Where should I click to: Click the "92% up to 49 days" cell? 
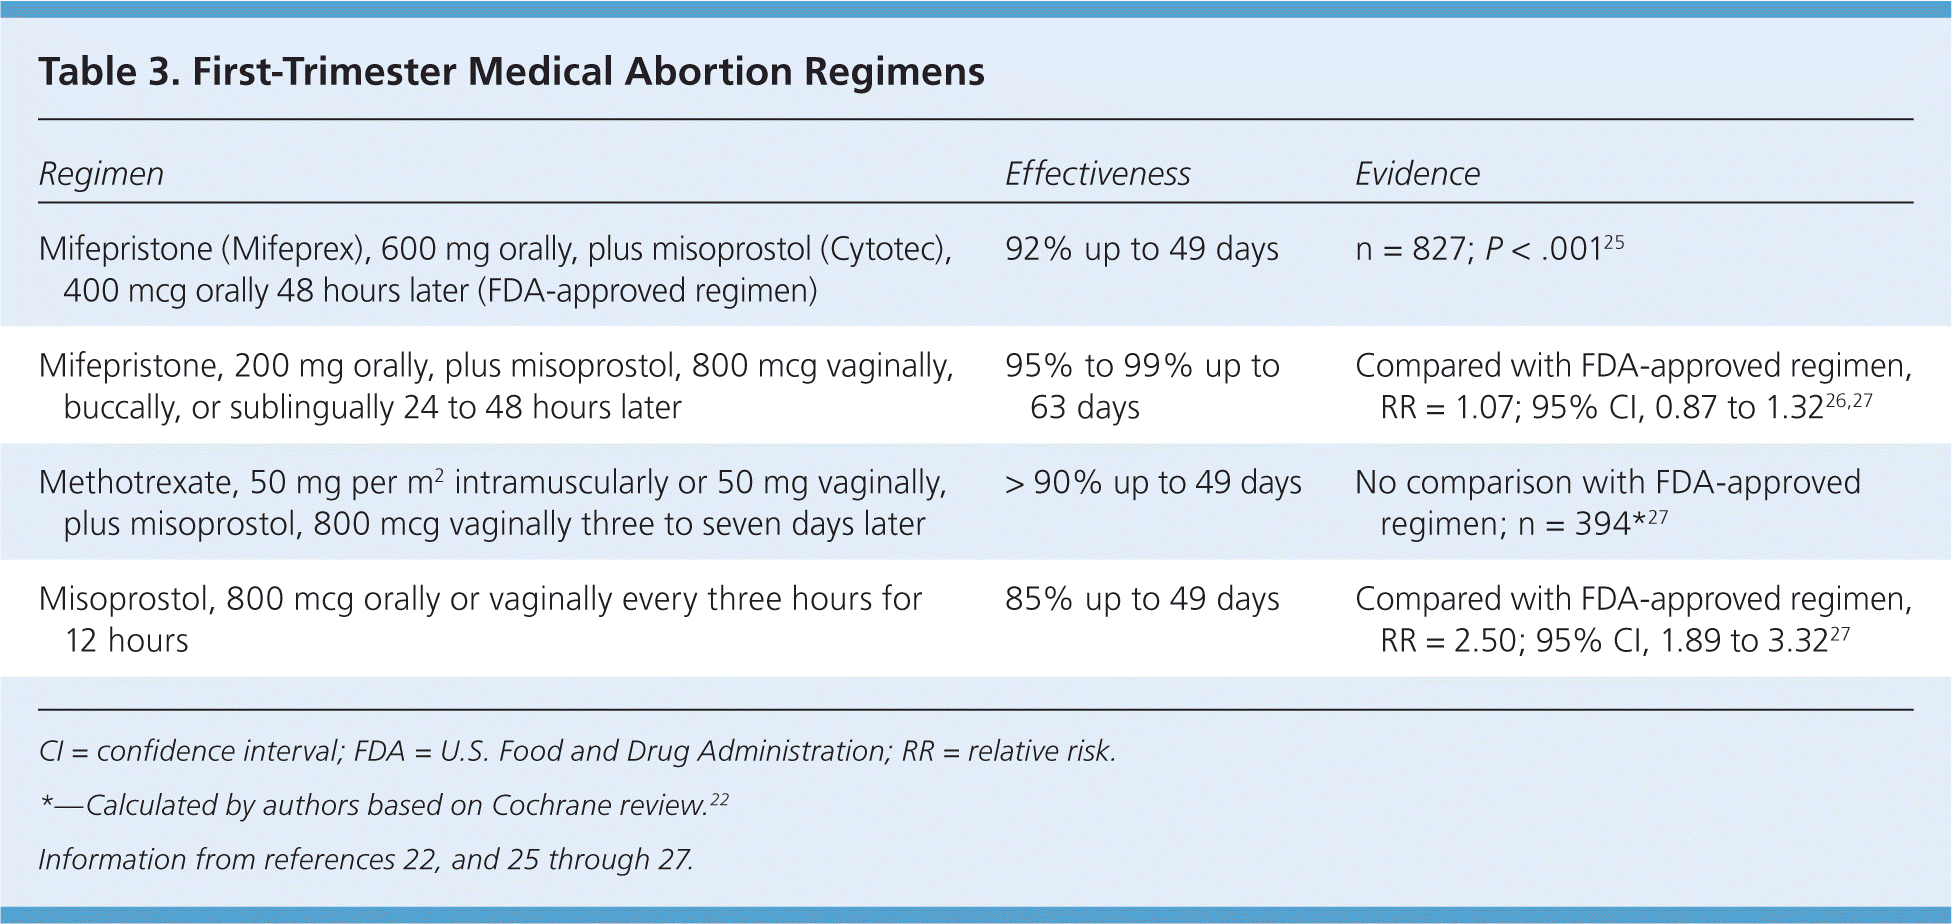coord(1141,249)
